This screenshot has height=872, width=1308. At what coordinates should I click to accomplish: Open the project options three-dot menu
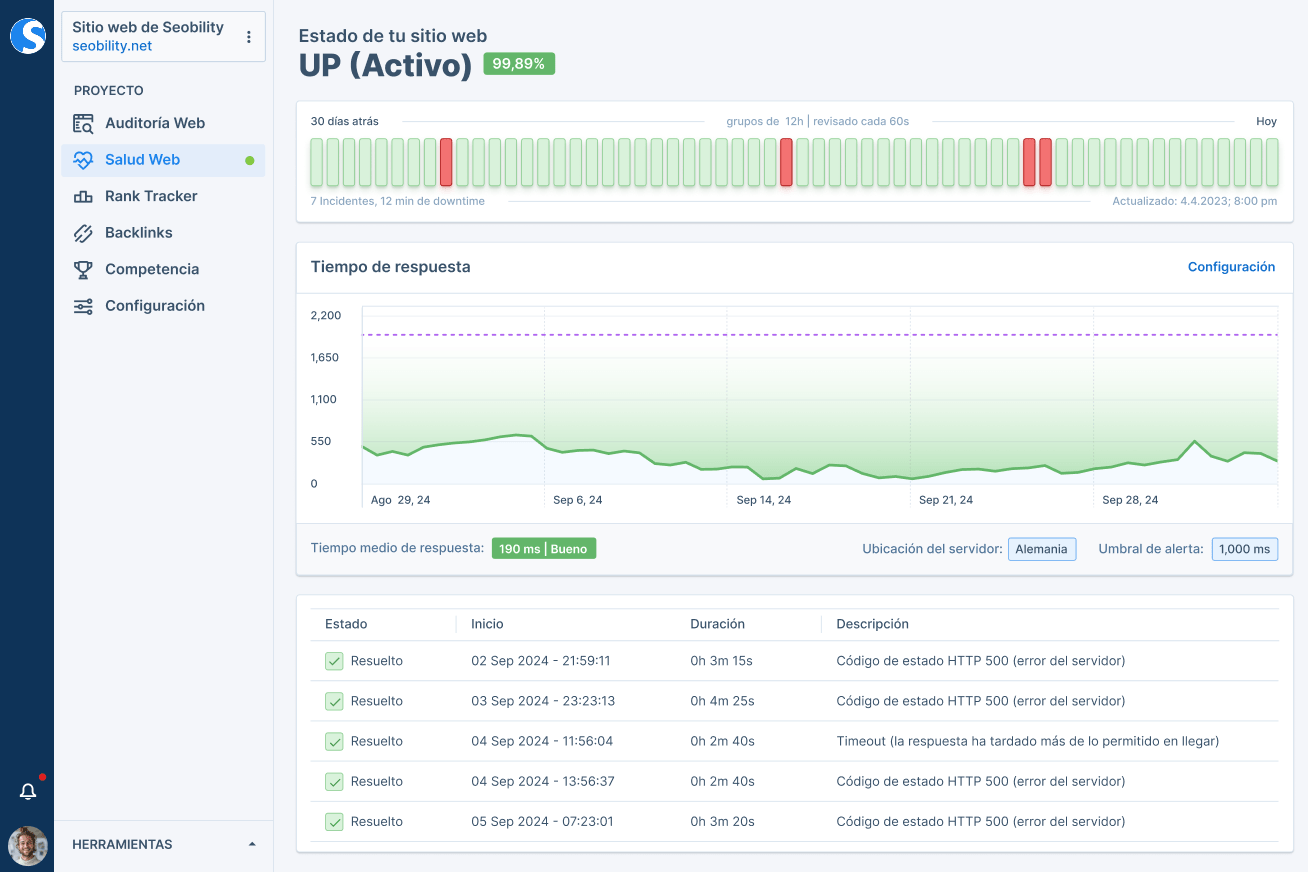pyautogui.click(x=248, y=36)
